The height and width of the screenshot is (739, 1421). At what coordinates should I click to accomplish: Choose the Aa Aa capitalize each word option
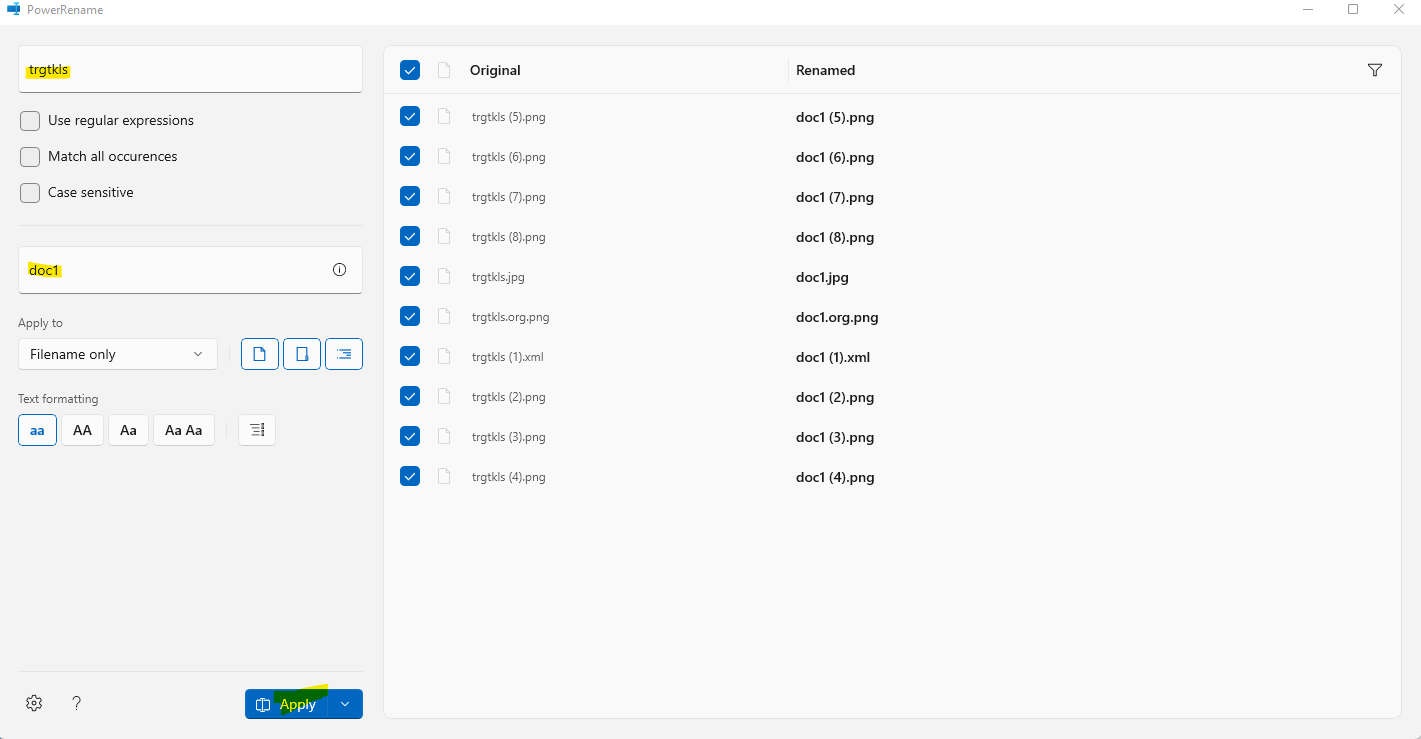click(x=183, y=430)
